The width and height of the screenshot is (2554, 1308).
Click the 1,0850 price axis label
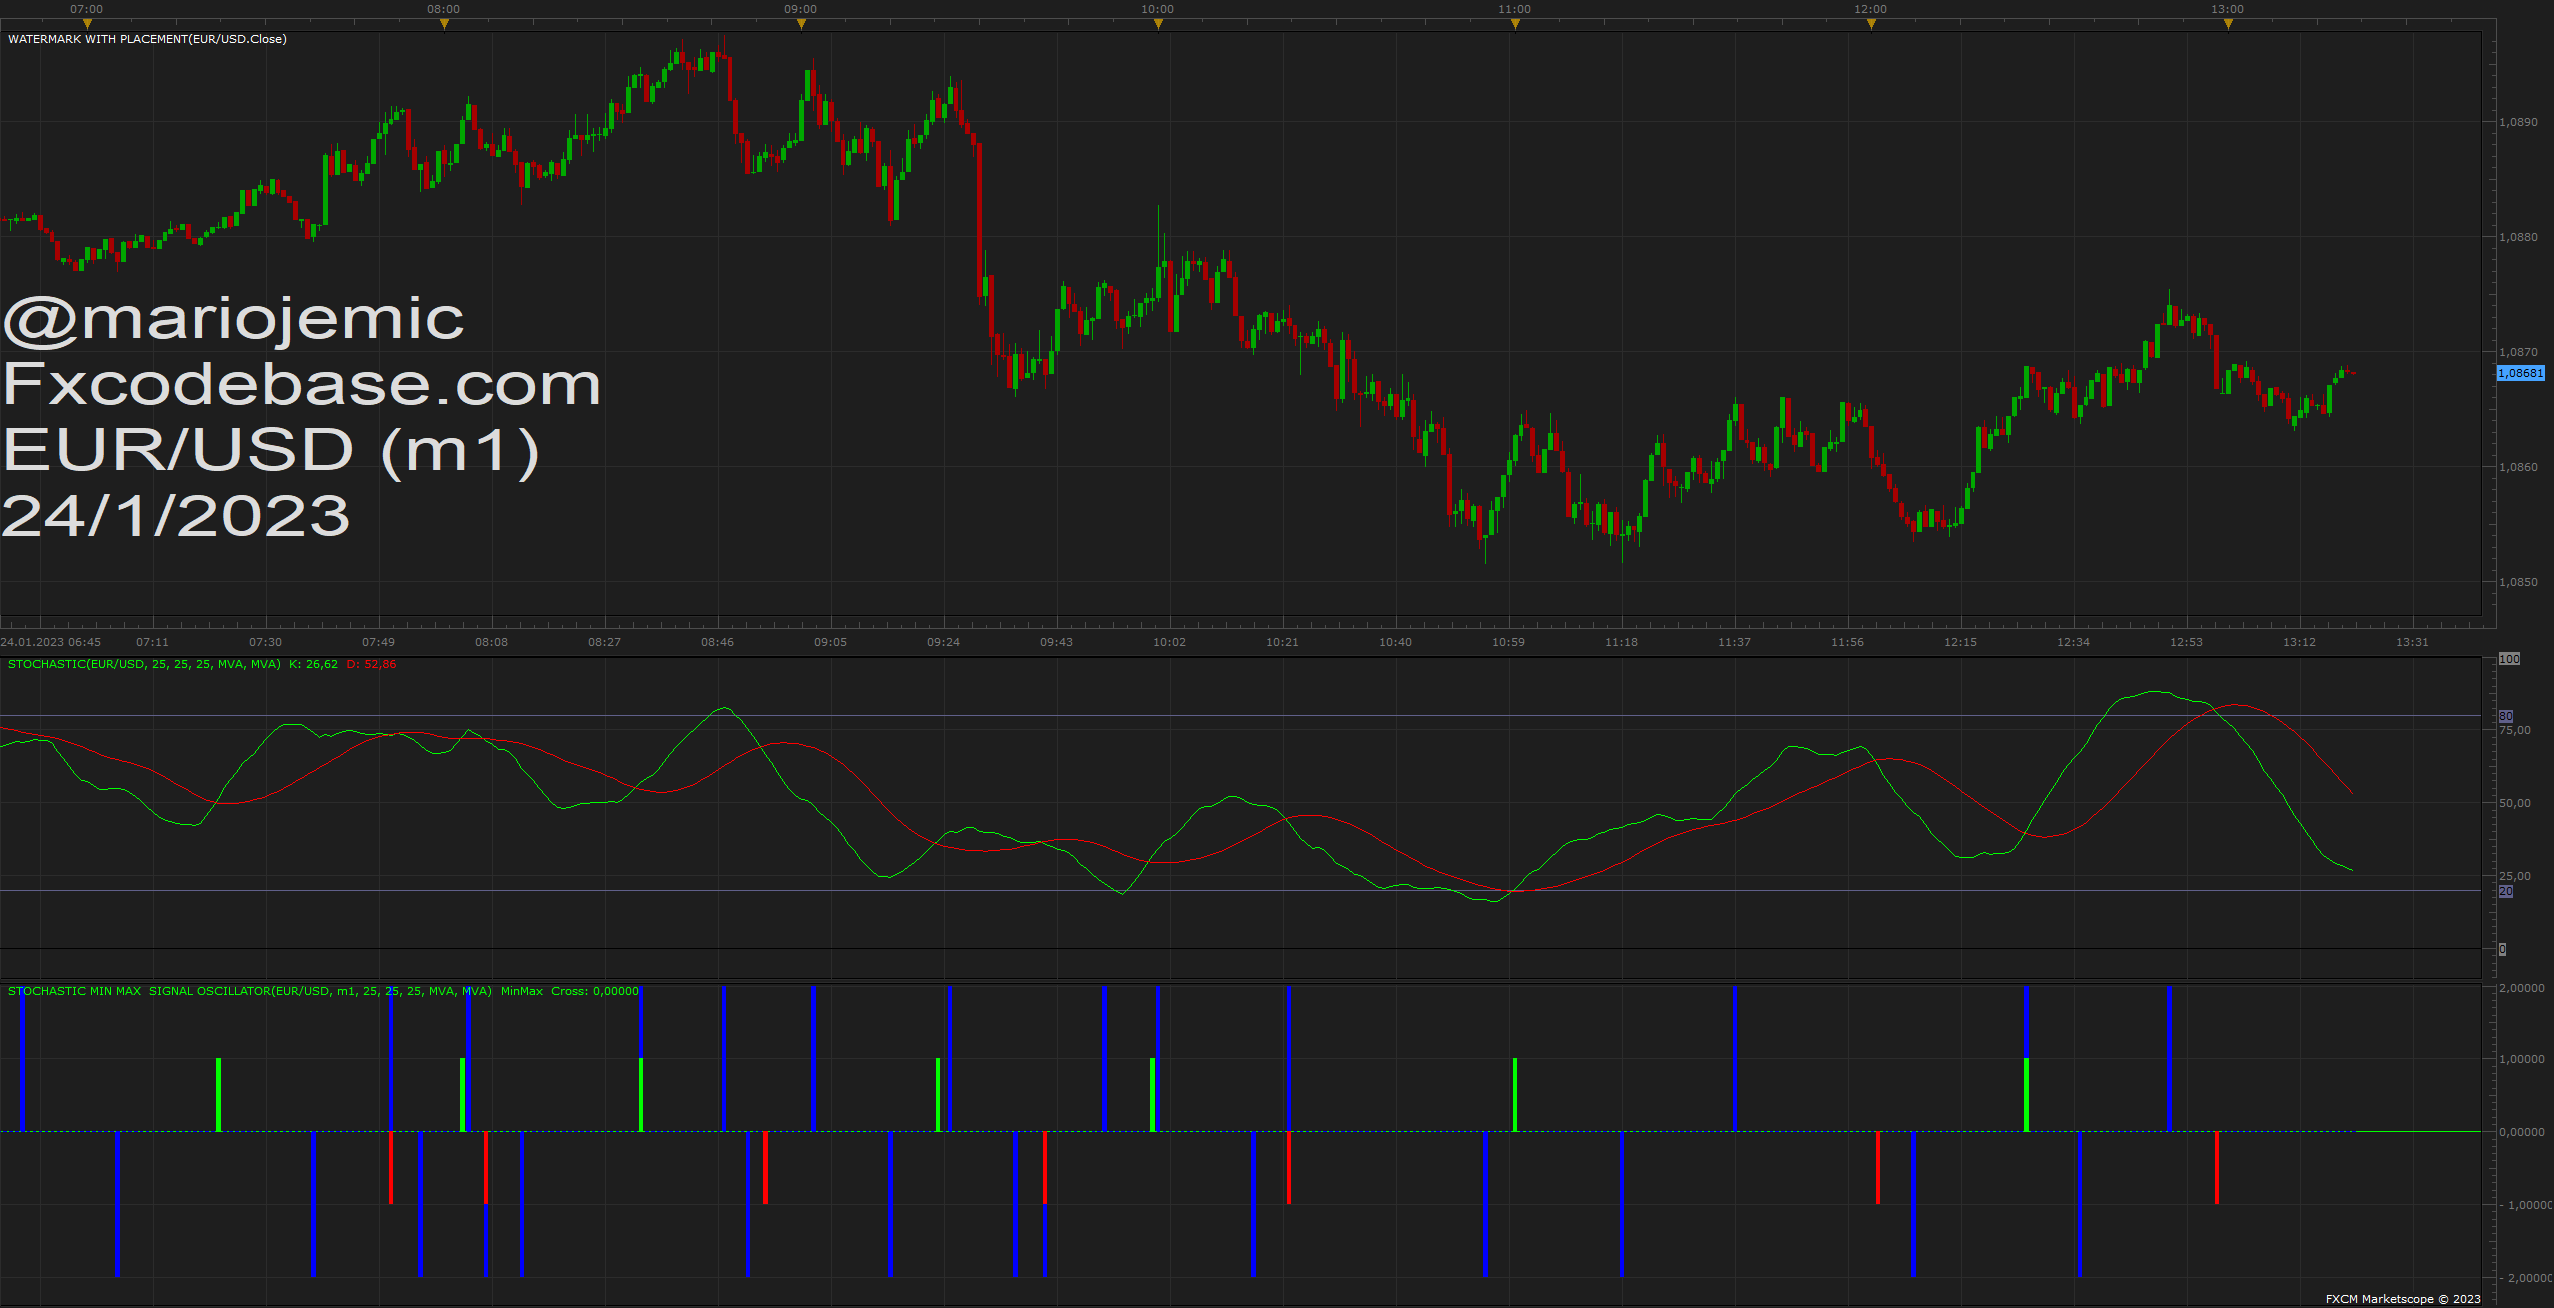(x=2518, y=582)
